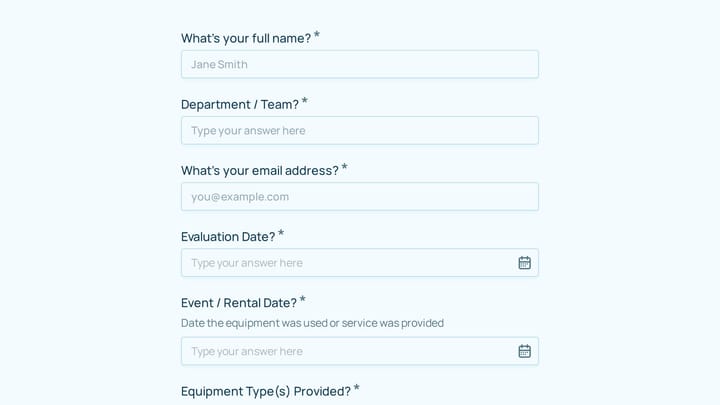This screenshot has width=720, height=405.
Task: Select the Evaluation Date text input
Action: point(349,263)
